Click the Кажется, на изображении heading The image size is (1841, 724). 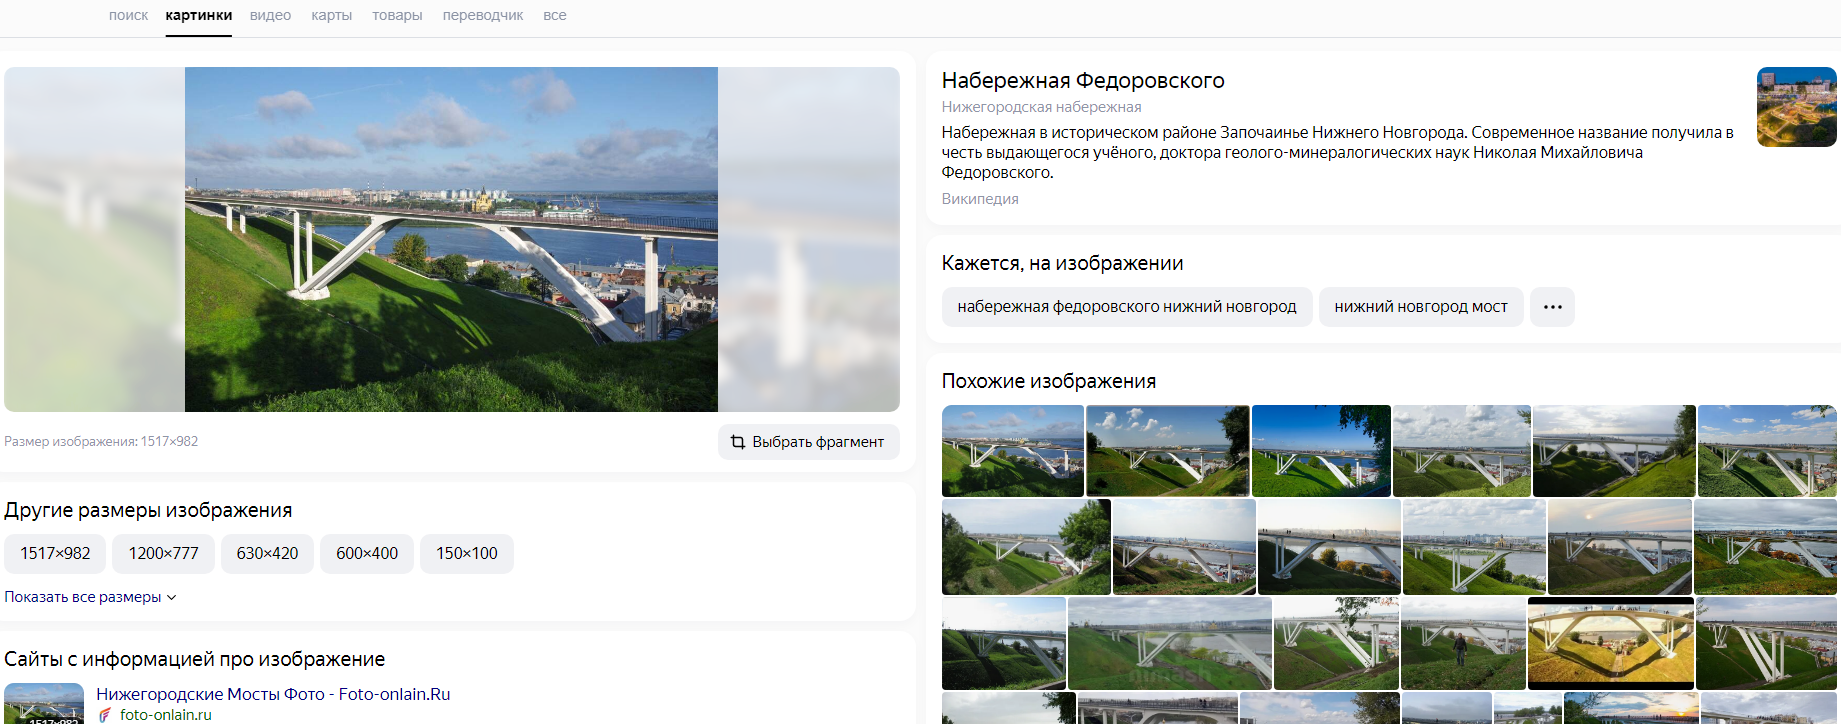1062,263
